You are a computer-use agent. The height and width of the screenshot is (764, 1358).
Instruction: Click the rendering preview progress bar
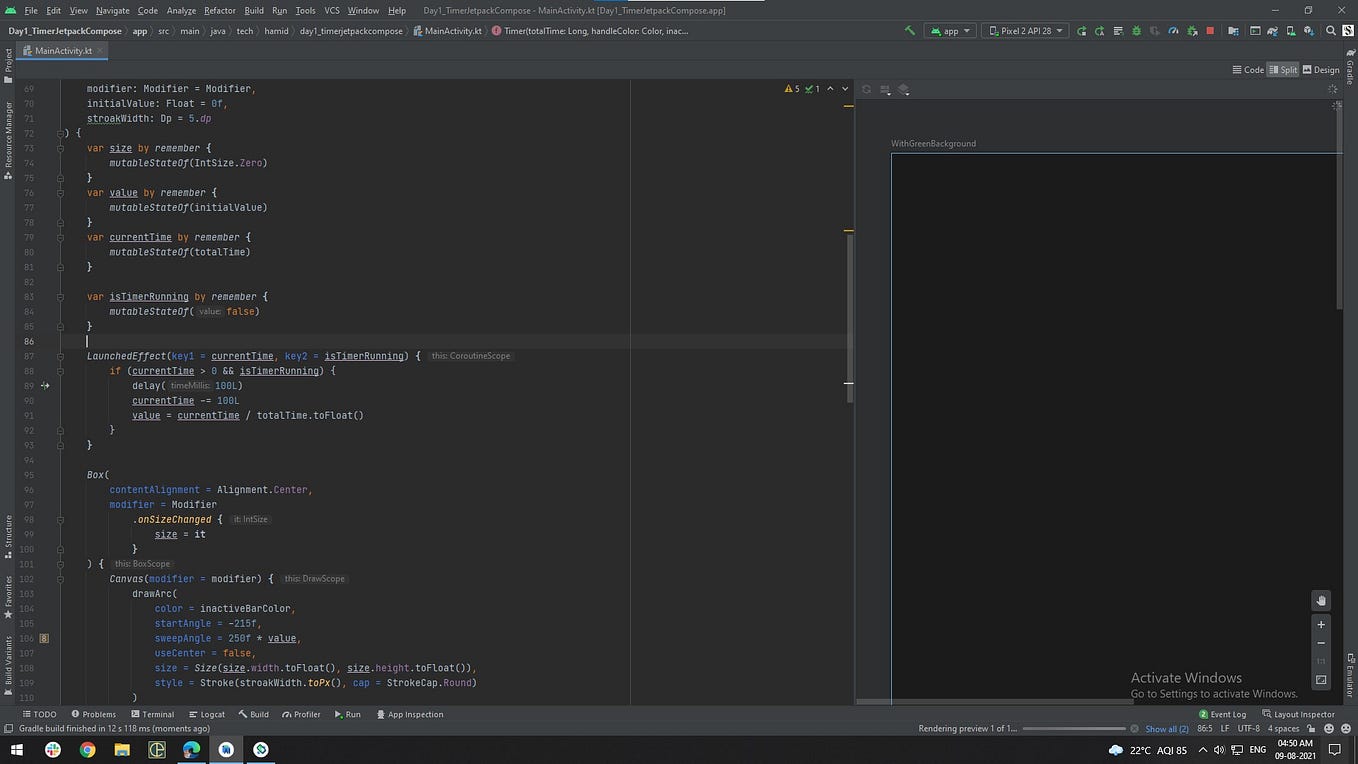tap(1074, 729)
